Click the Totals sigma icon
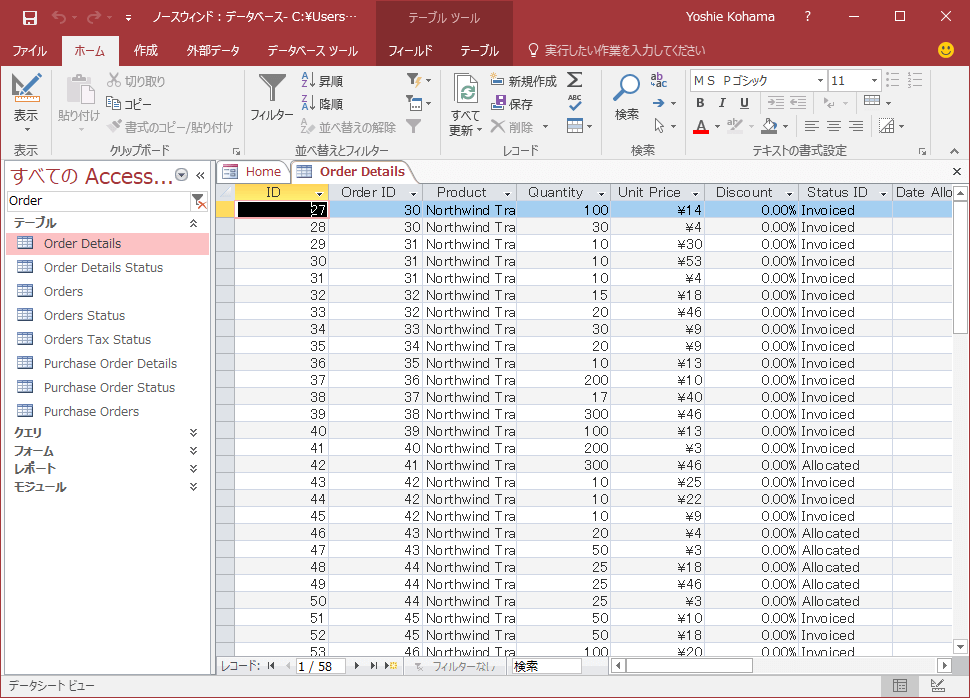This screenshot has width=970, height=698. pyautogui.click(x=574, y=80)
